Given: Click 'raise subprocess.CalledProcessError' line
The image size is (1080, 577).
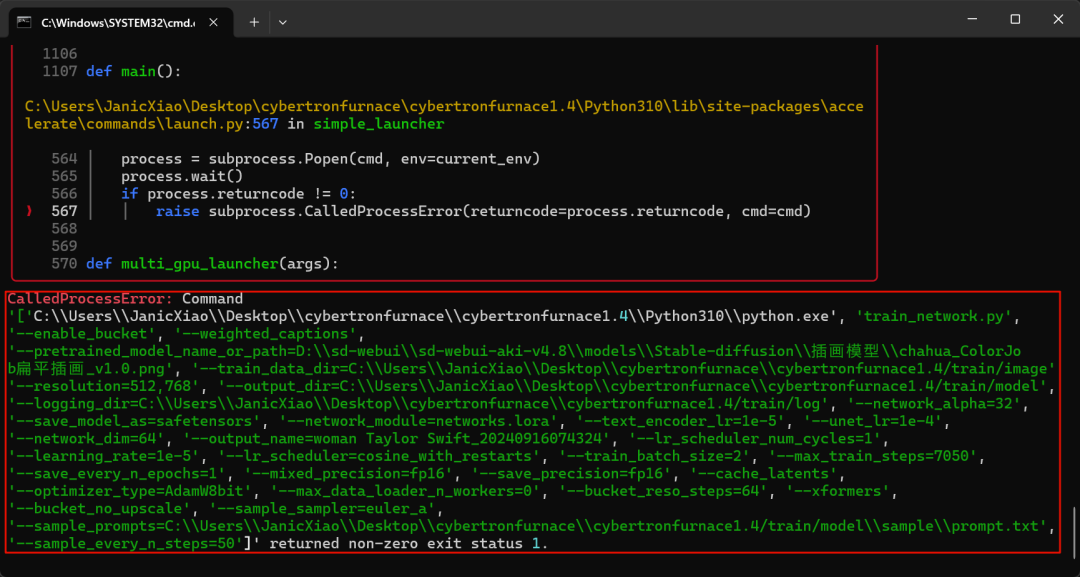Looking at the screenshot, I should click(484, 211).
